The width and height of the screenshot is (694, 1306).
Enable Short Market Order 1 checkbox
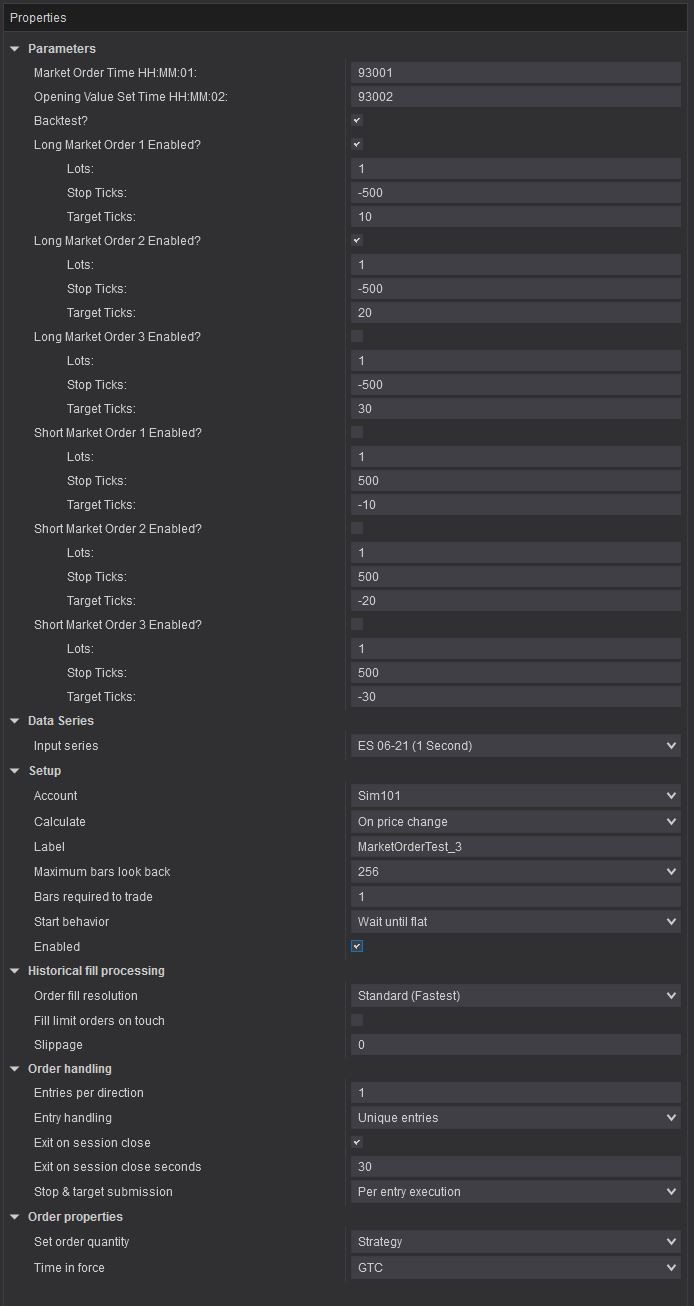tap(357, 433)
